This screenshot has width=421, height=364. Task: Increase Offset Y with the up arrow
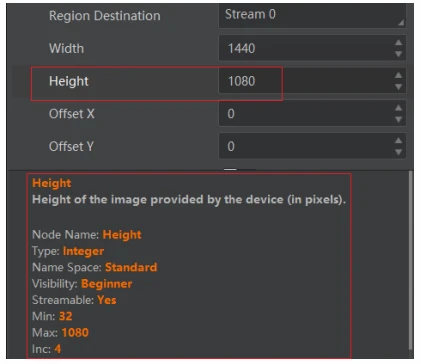point(398,141)
